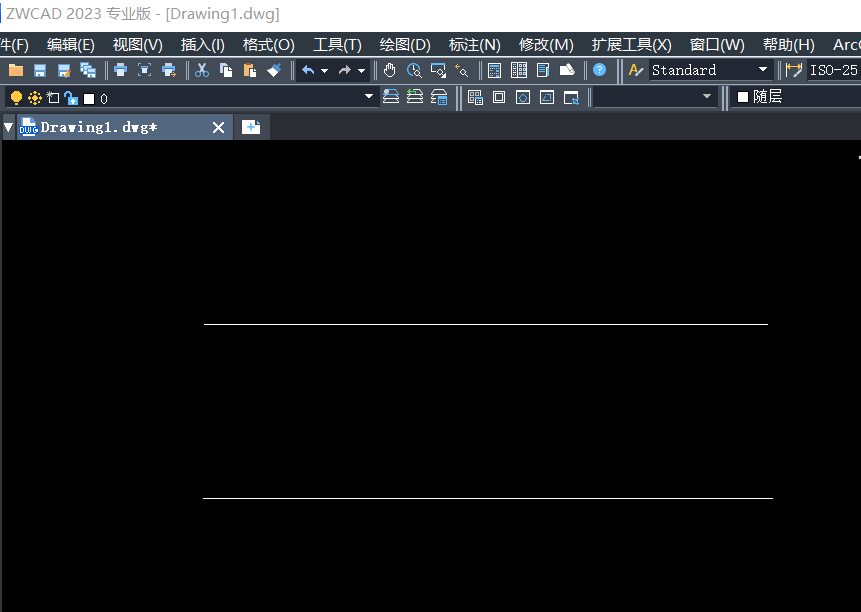Viewport: 861px width, 612px height.
Task: Print the drawing using the printer icon
Action: pyautogui.click(x=120, y=70)
